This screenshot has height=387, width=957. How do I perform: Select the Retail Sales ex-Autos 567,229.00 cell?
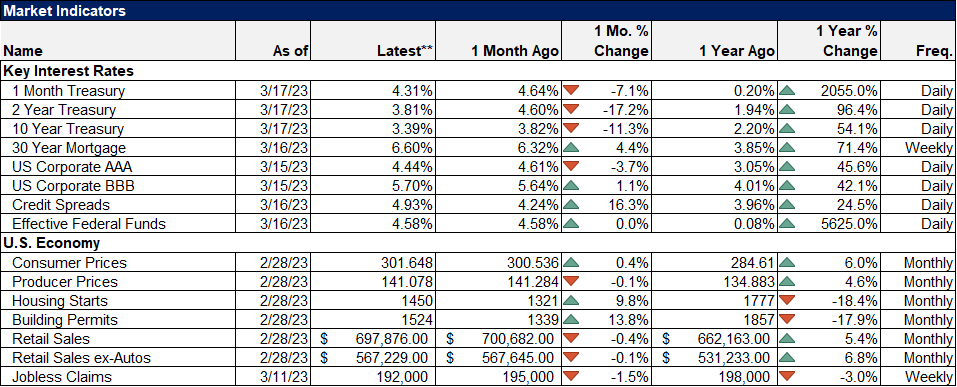tap(373, 358)
